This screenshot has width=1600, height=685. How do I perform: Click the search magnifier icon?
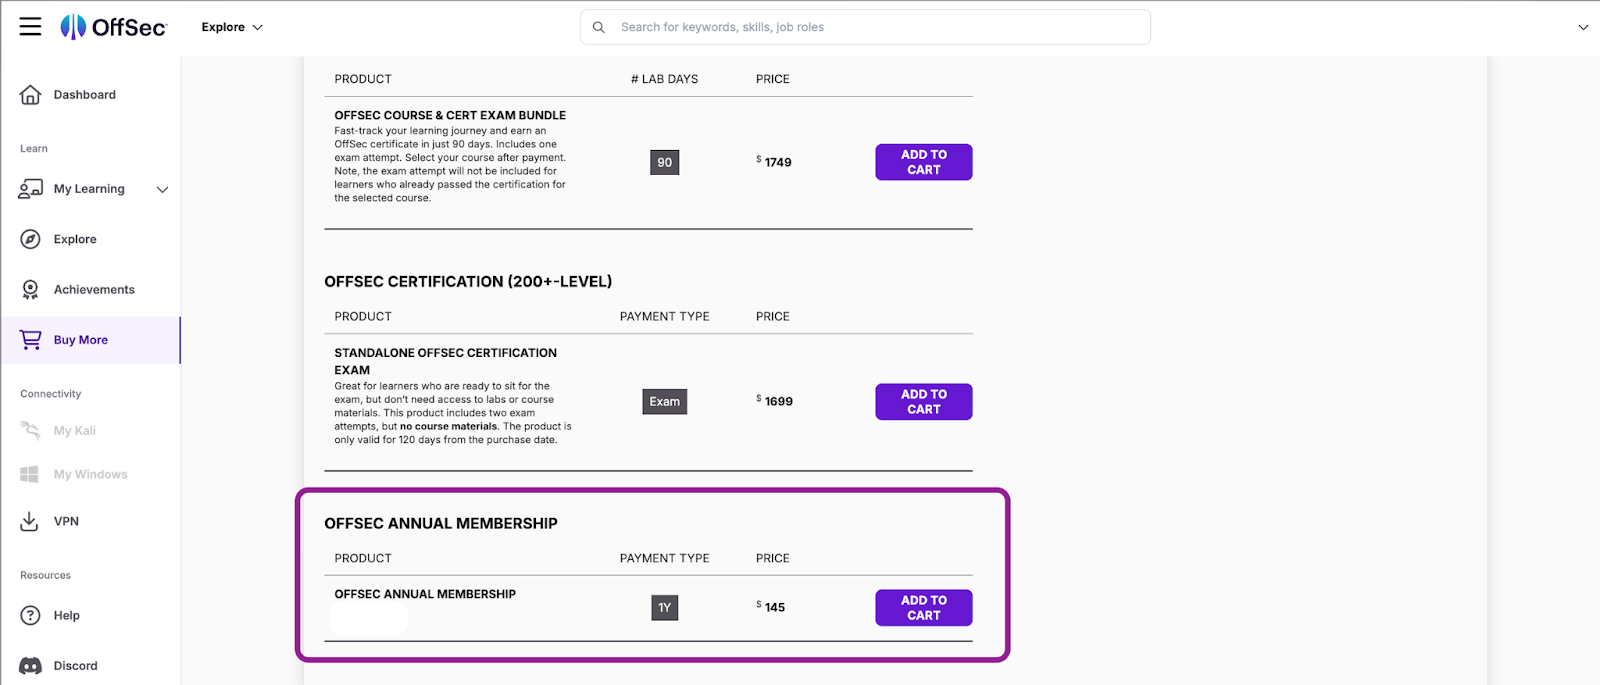(x=598, y=27)
